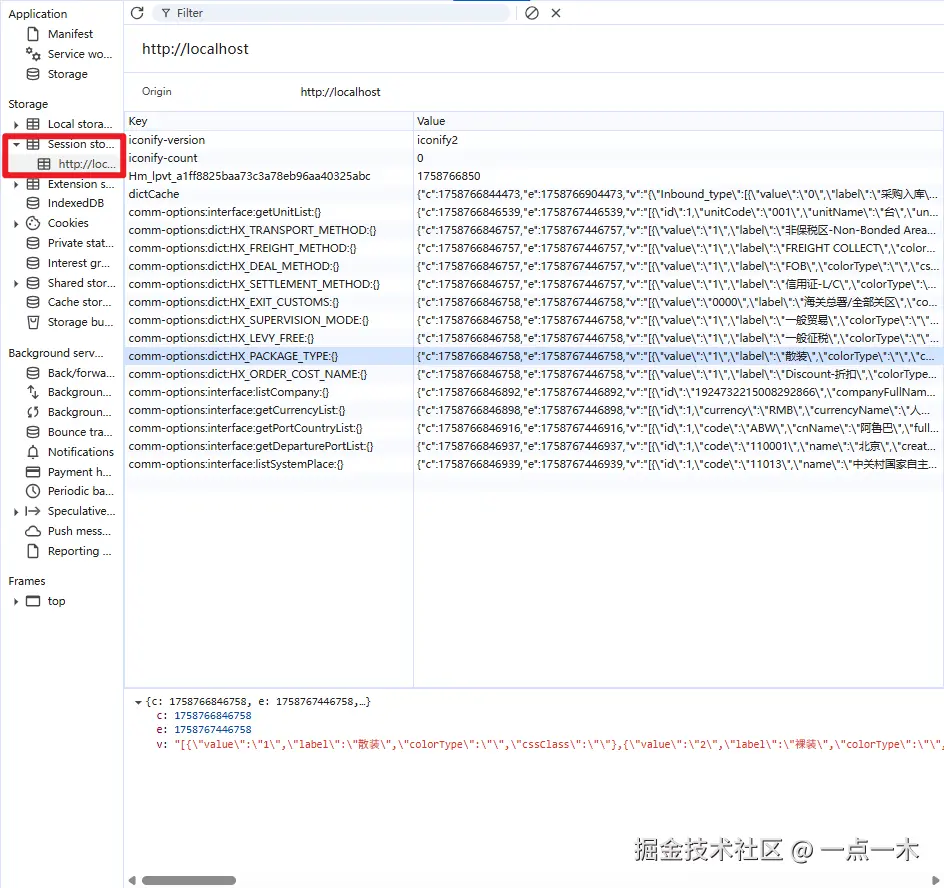
Task: Click the Push messaging cloud icon
Action: point(33,531)
